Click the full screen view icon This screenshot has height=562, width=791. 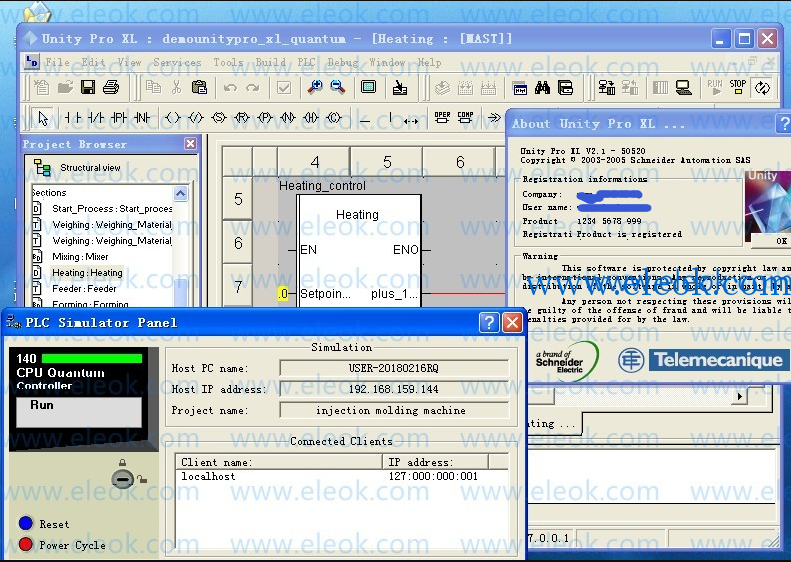tap(369, 87)
